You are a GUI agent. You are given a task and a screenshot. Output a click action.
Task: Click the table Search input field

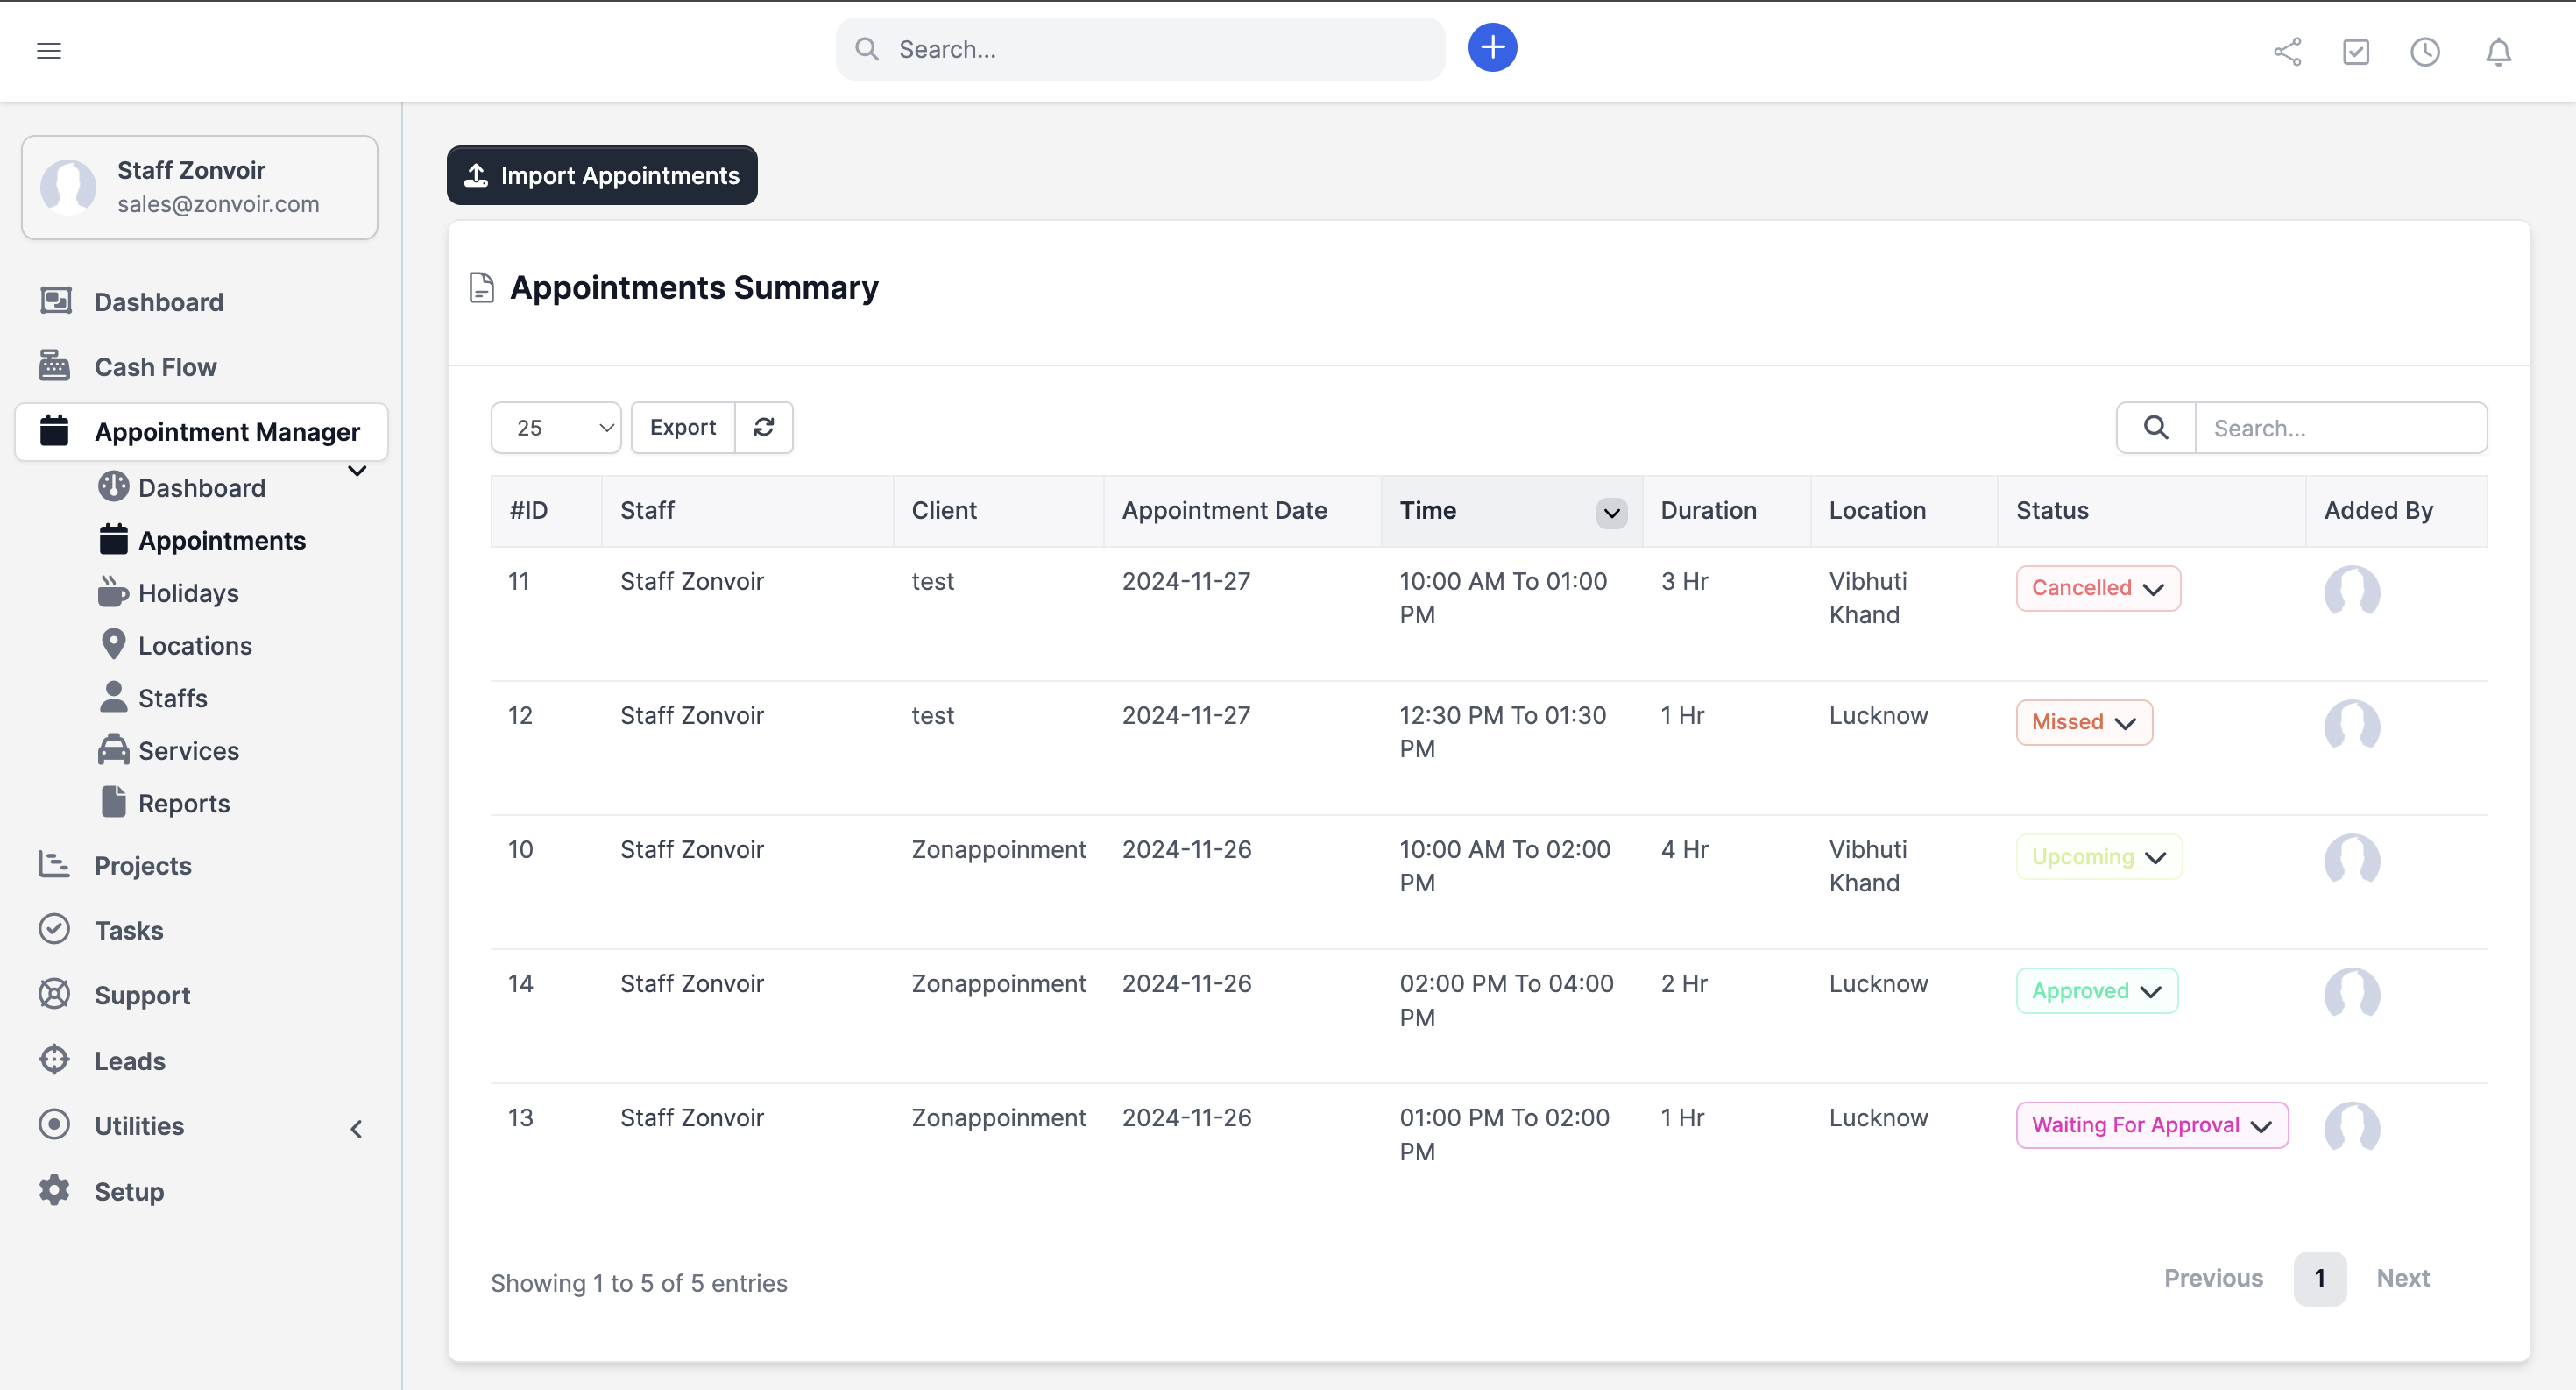(2340, 428)
